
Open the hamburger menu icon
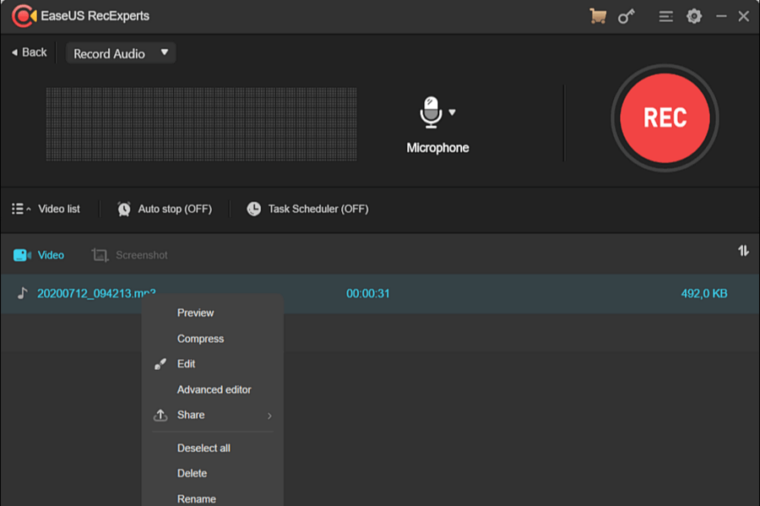665,17
